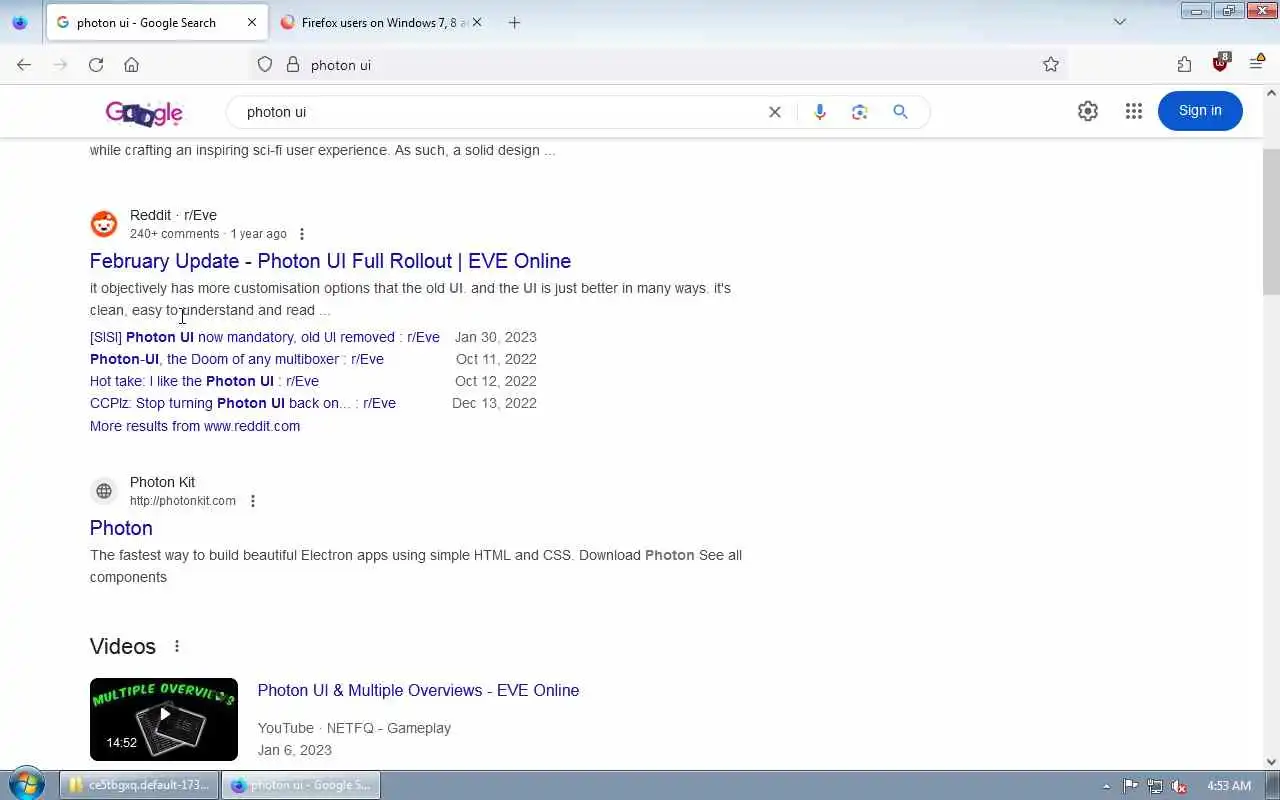Open the Firefox application menu
The height and width of the screenshot is (800, 1280).
coord(1257,65)
